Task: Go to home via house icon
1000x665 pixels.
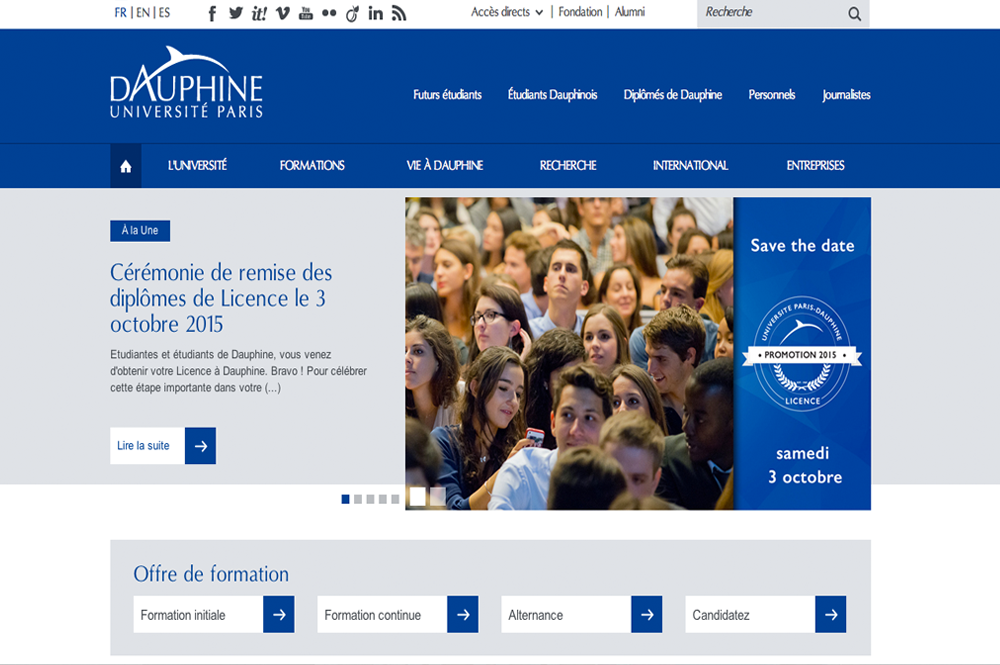Action: click(126, 166)
